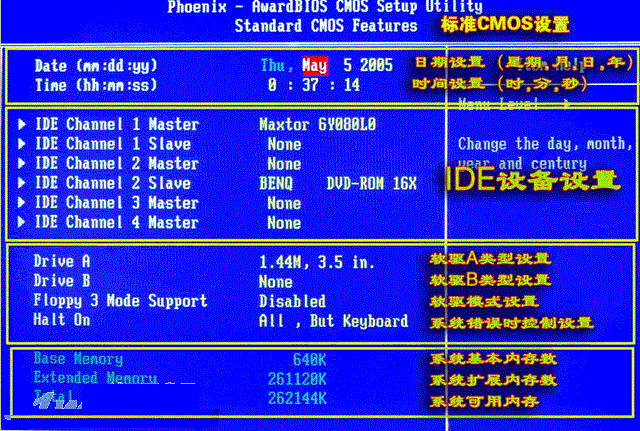Viewport: 640px width, 431px height.
Task: Click the Time (hh:mm:ss) label
Action: click(96, 86)
